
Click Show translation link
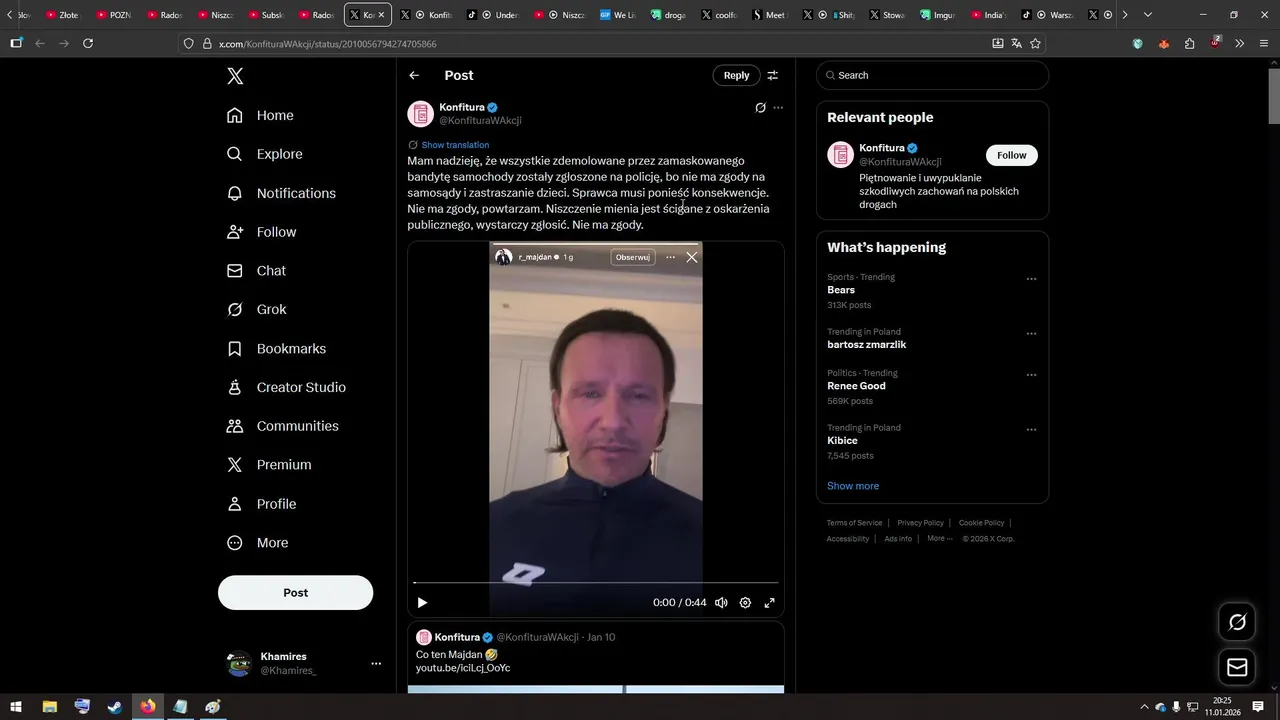click(455, 145)
